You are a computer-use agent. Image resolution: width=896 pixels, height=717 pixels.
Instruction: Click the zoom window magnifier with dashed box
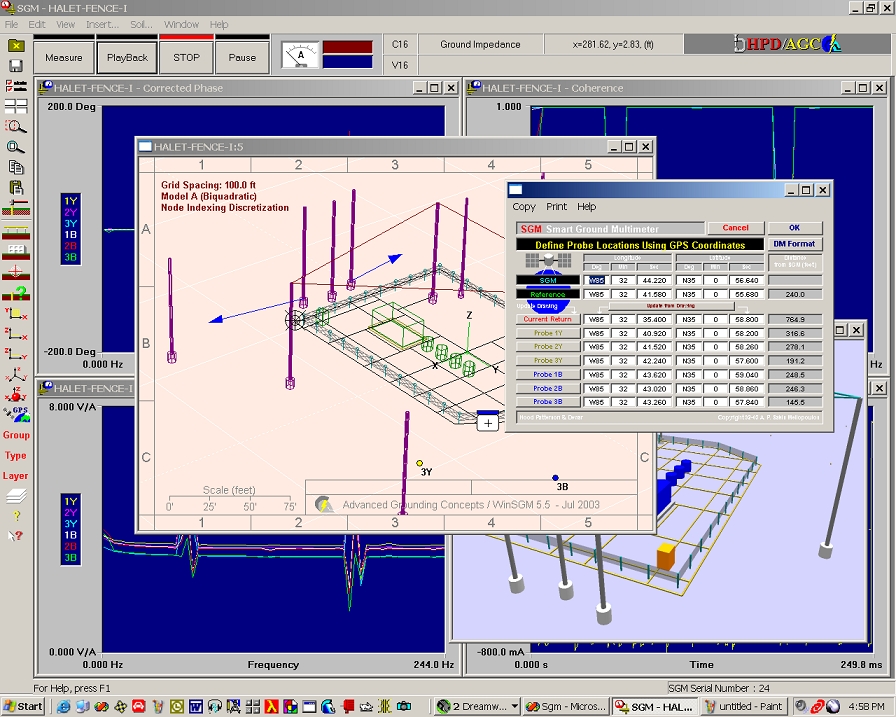(x=16, y=127)
